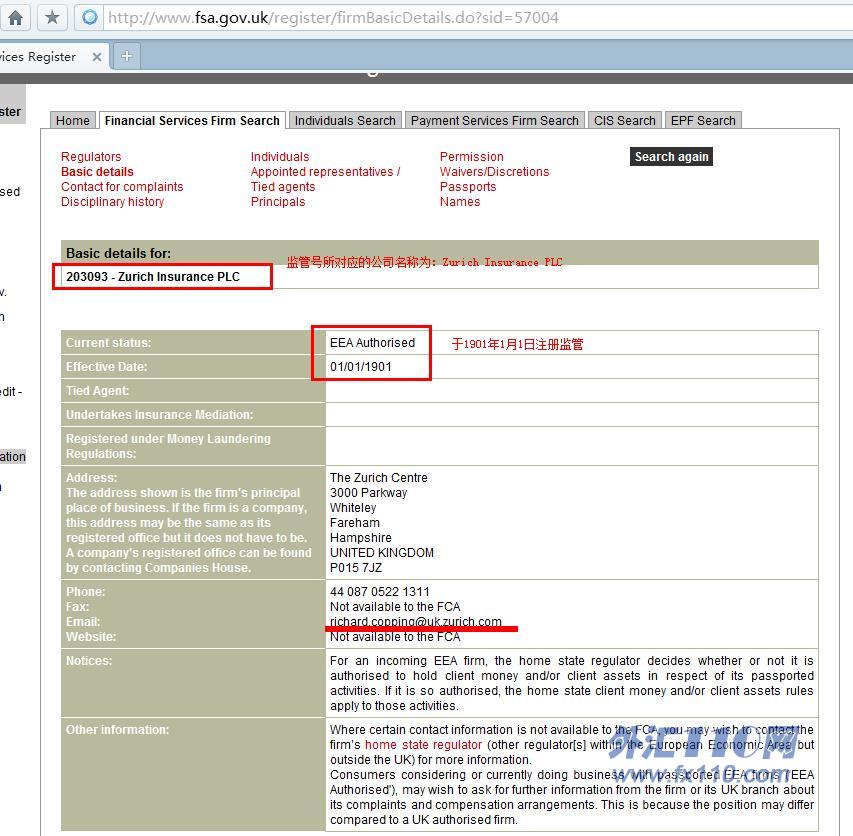The height and width of the screenshot is (836, 853).
Task: Click the EEA Authorised status value
Action: pyautogui.click(x=372, y=343)
